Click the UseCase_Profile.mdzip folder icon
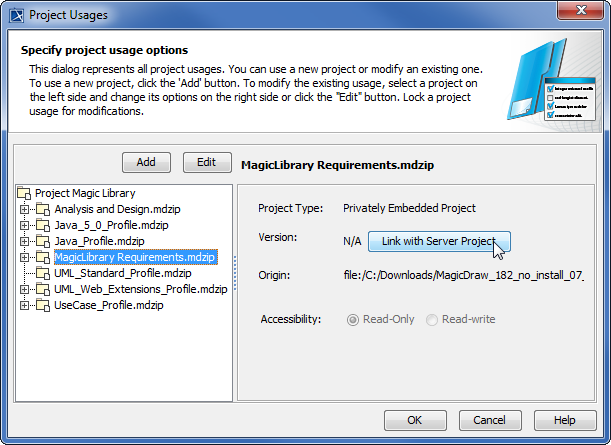 [x=43, y=305]
